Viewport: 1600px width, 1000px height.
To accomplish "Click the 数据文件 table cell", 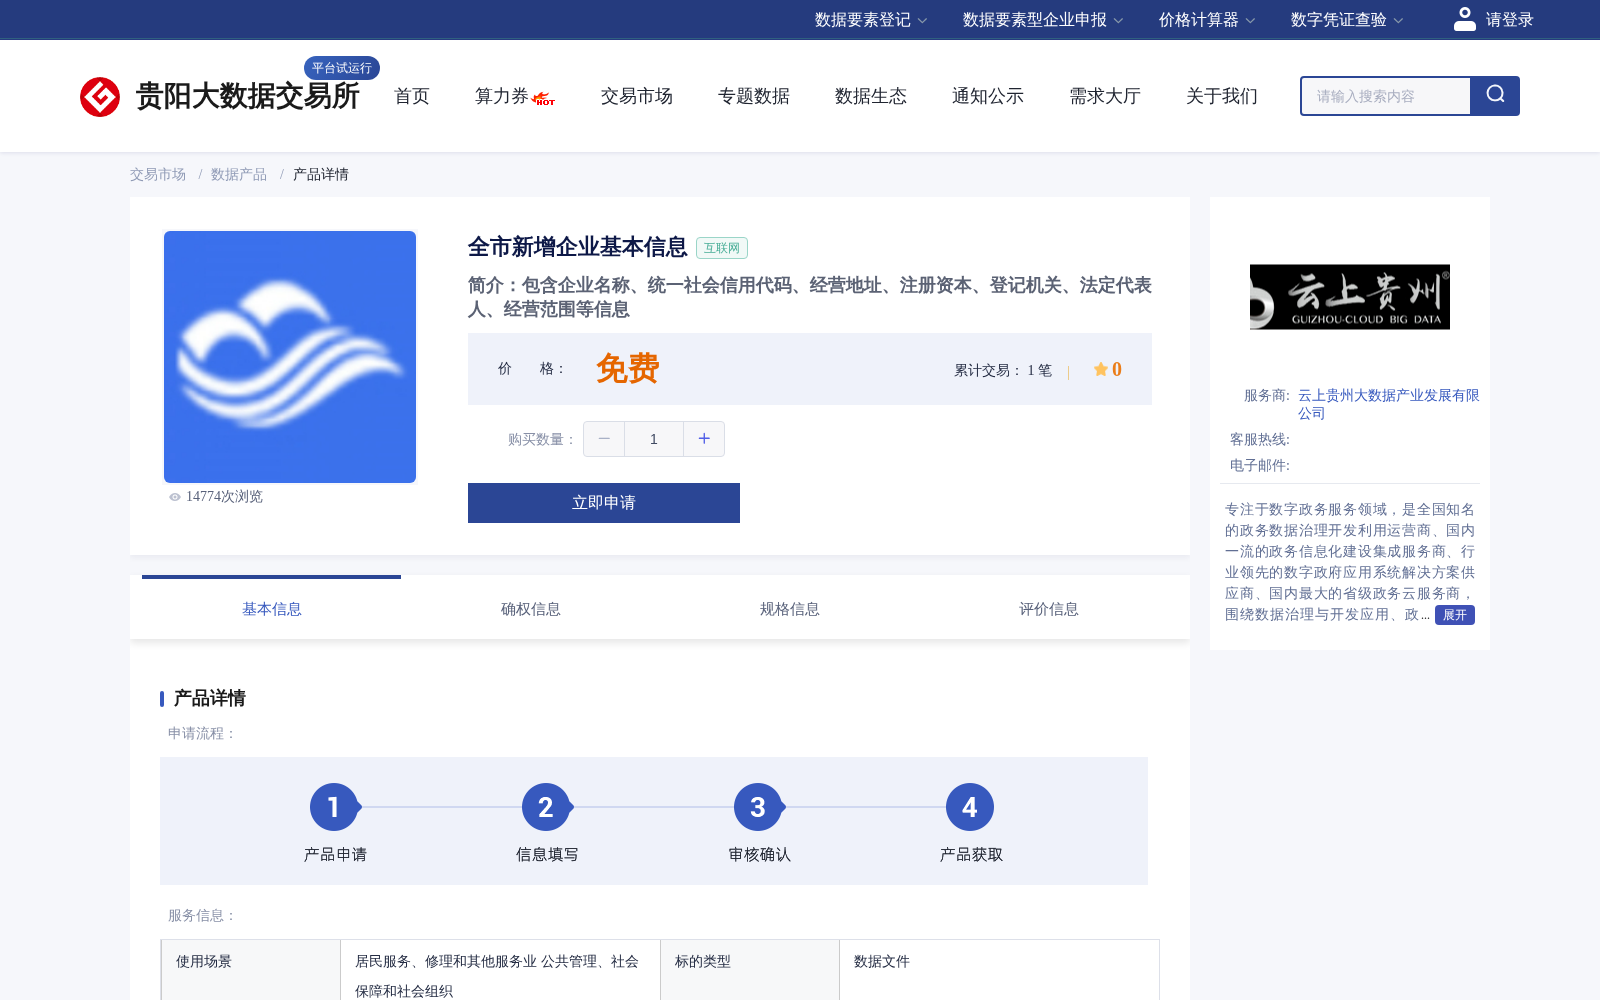I will click(x=1000, y=970).
